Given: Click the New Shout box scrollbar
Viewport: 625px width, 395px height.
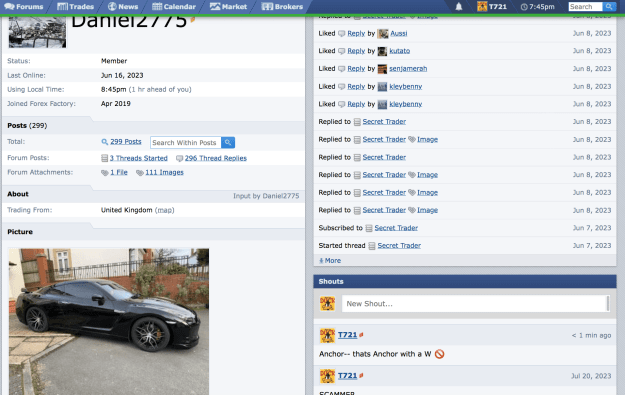Looking at the screenshot, I should coord(607,304).
